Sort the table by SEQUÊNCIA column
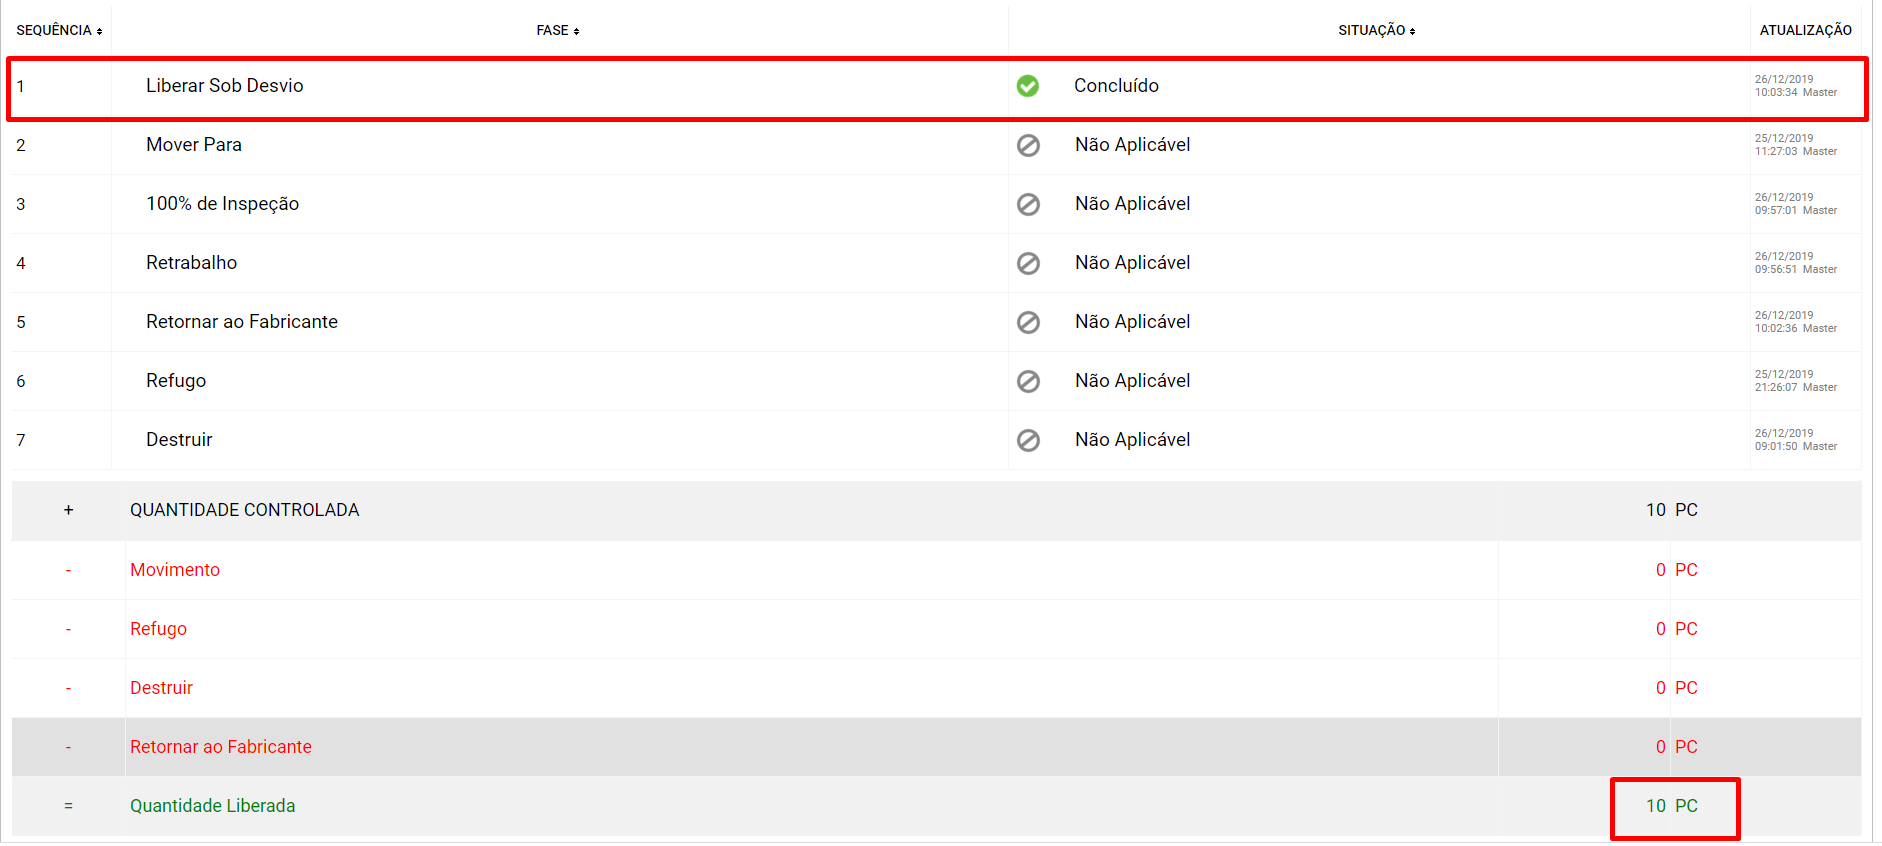Image resolution: width=1882 pixels, height=846 pixels. pos(59,30)
